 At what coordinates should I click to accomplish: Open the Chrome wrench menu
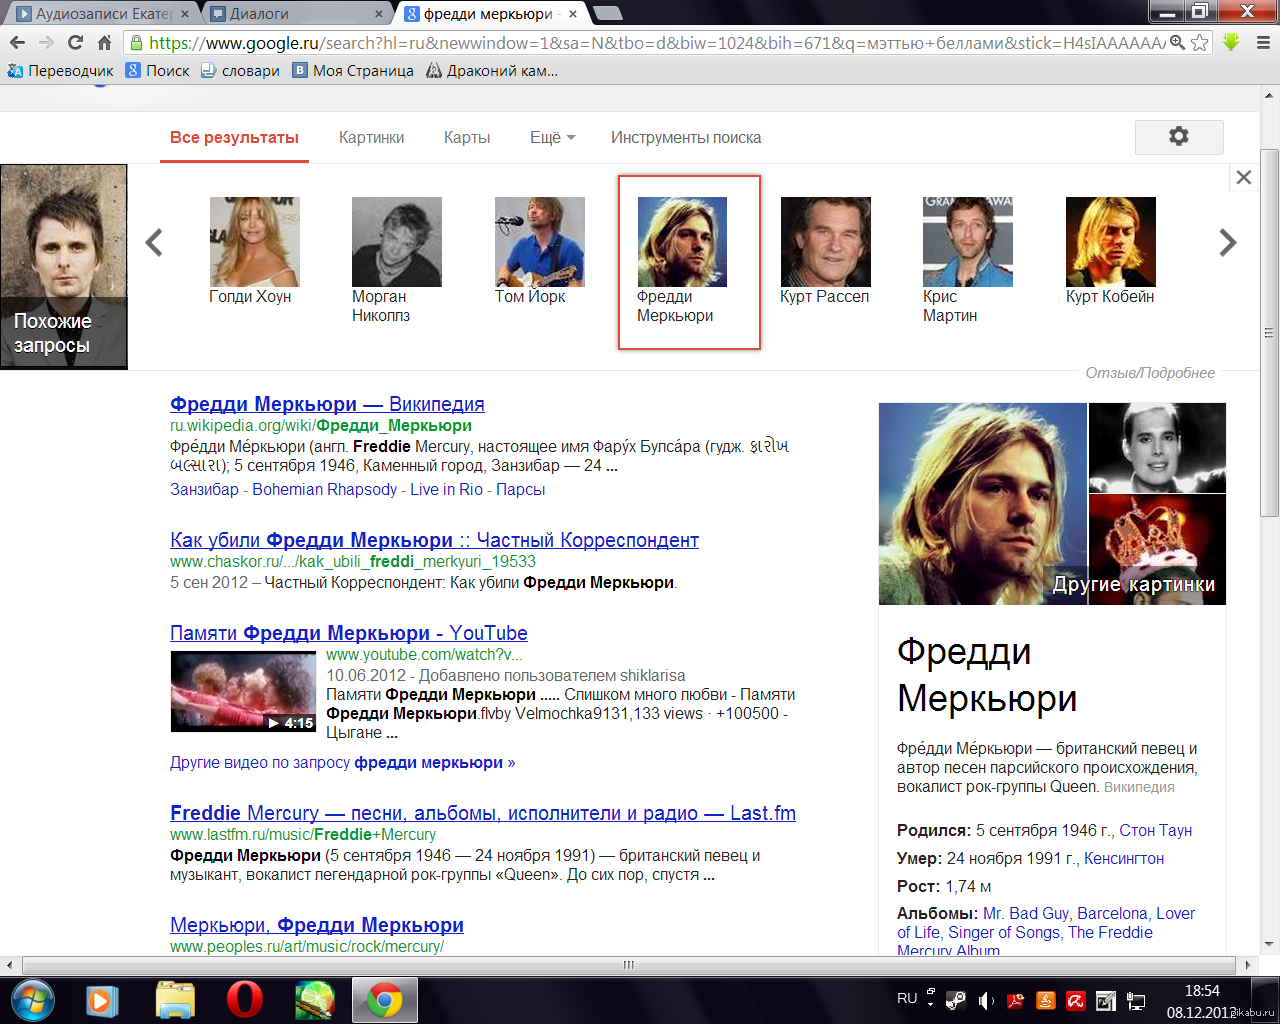click(x=1263, y=43)
